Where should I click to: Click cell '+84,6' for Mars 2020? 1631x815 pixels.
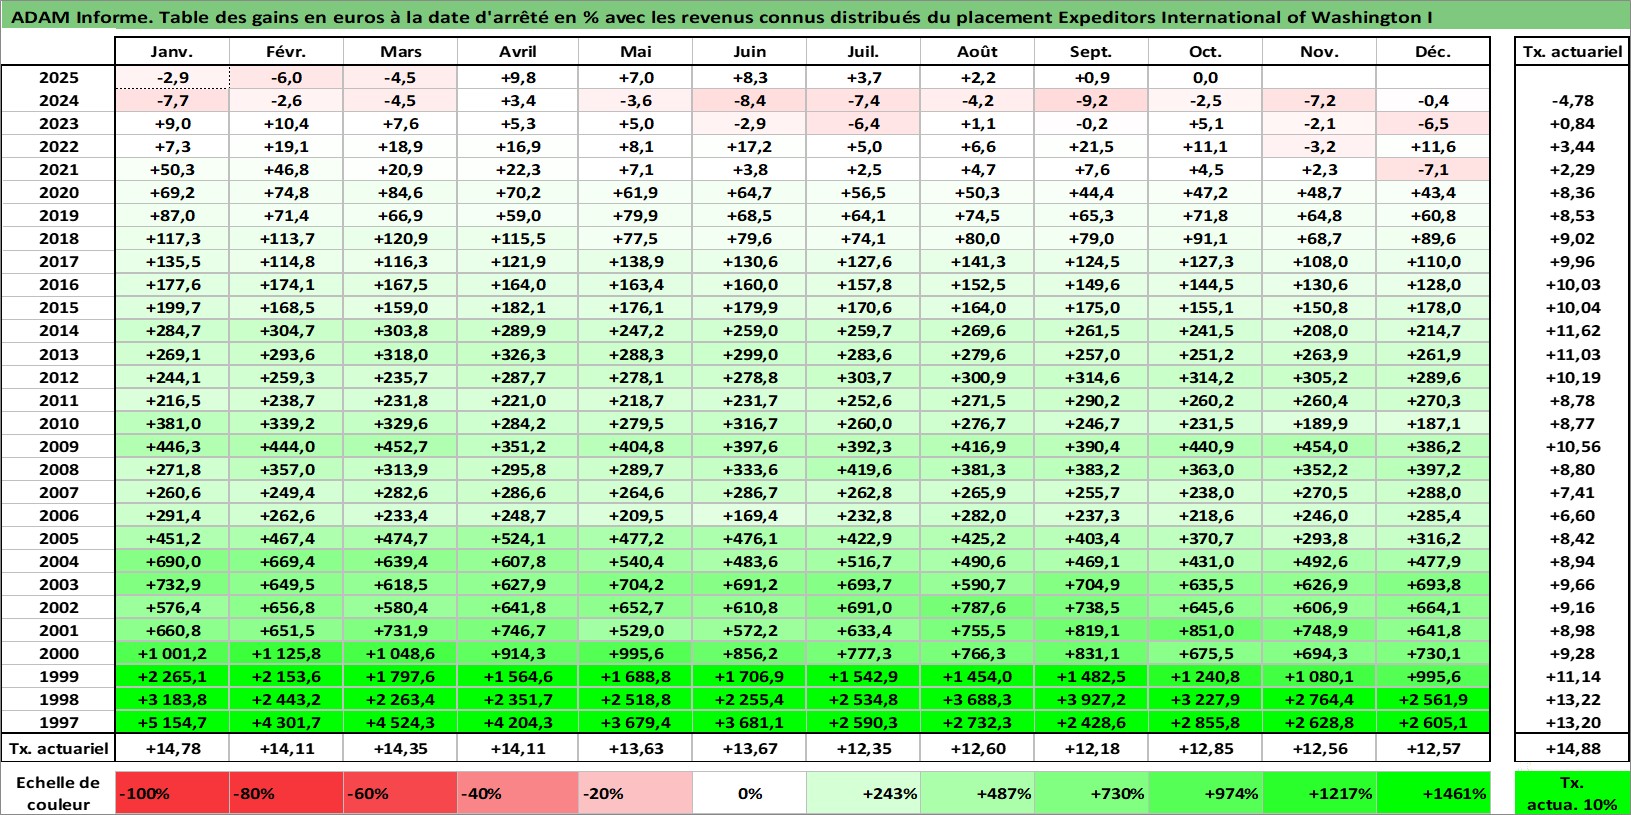point(400,192)
